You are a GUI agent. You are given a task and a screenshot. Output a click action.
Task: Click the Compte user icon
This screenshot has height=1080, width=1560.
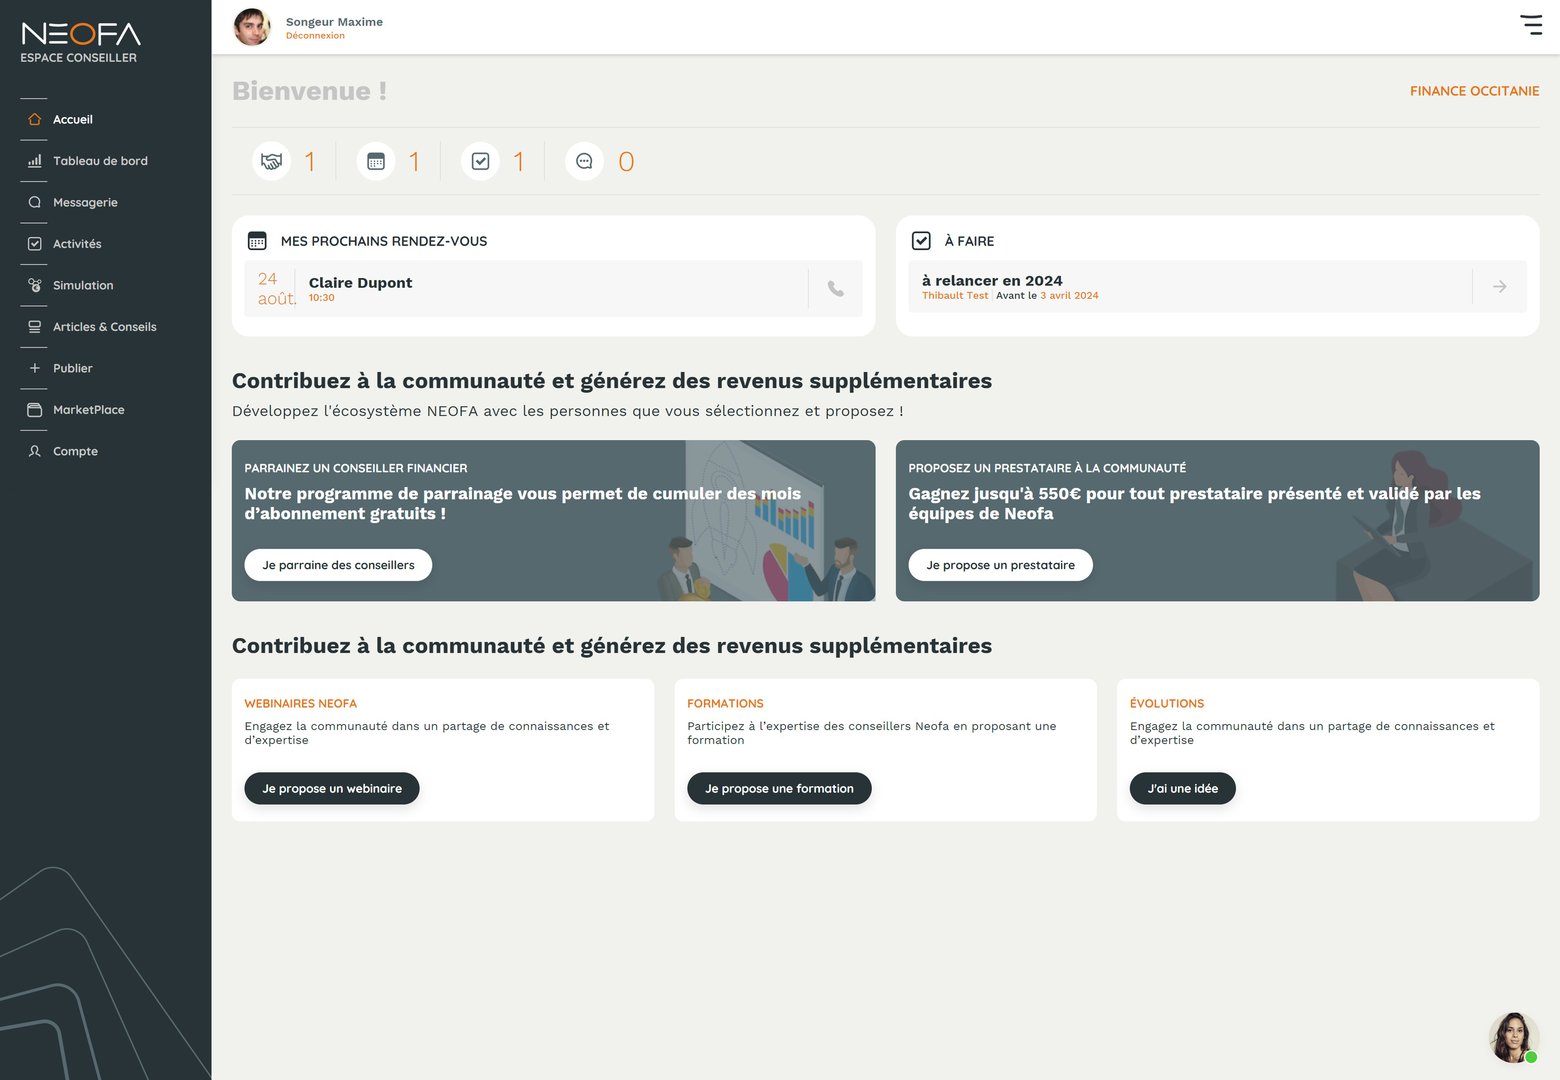click(35, 451)
